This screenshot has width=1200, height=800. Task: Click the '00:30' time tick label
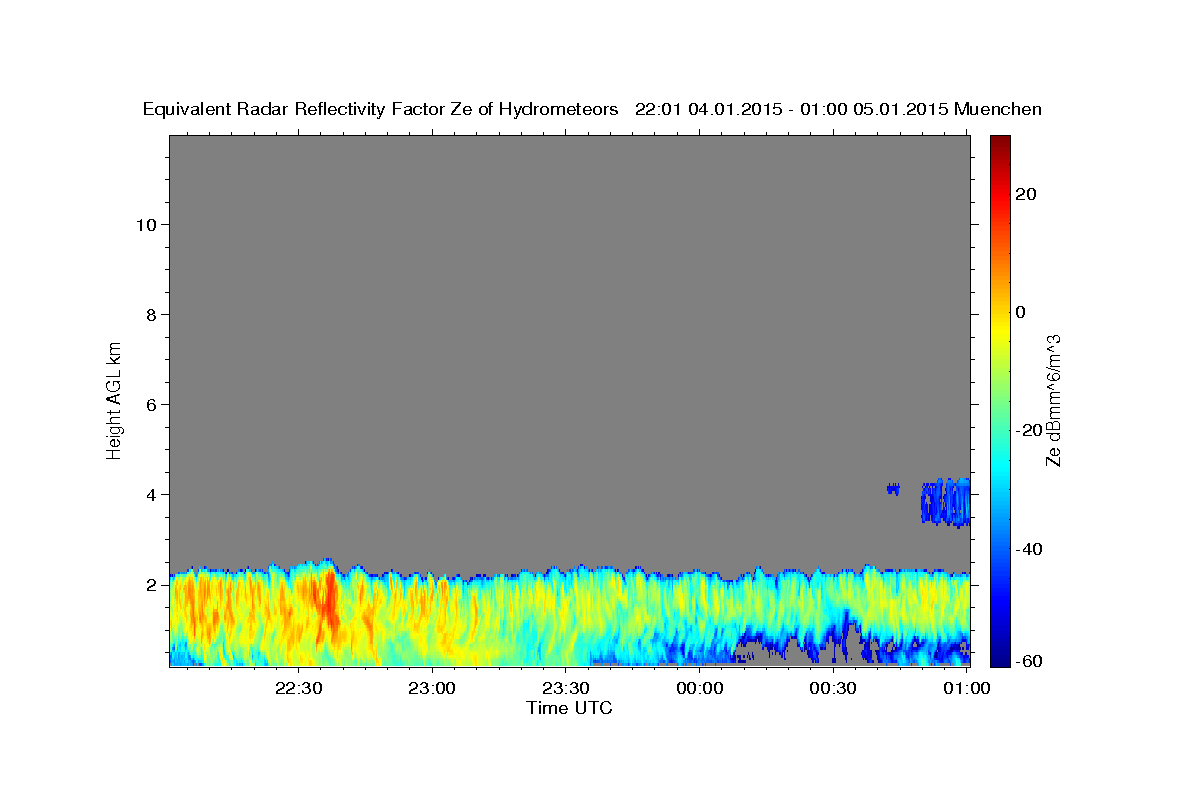pyautogui.click(x=833, y=688)
